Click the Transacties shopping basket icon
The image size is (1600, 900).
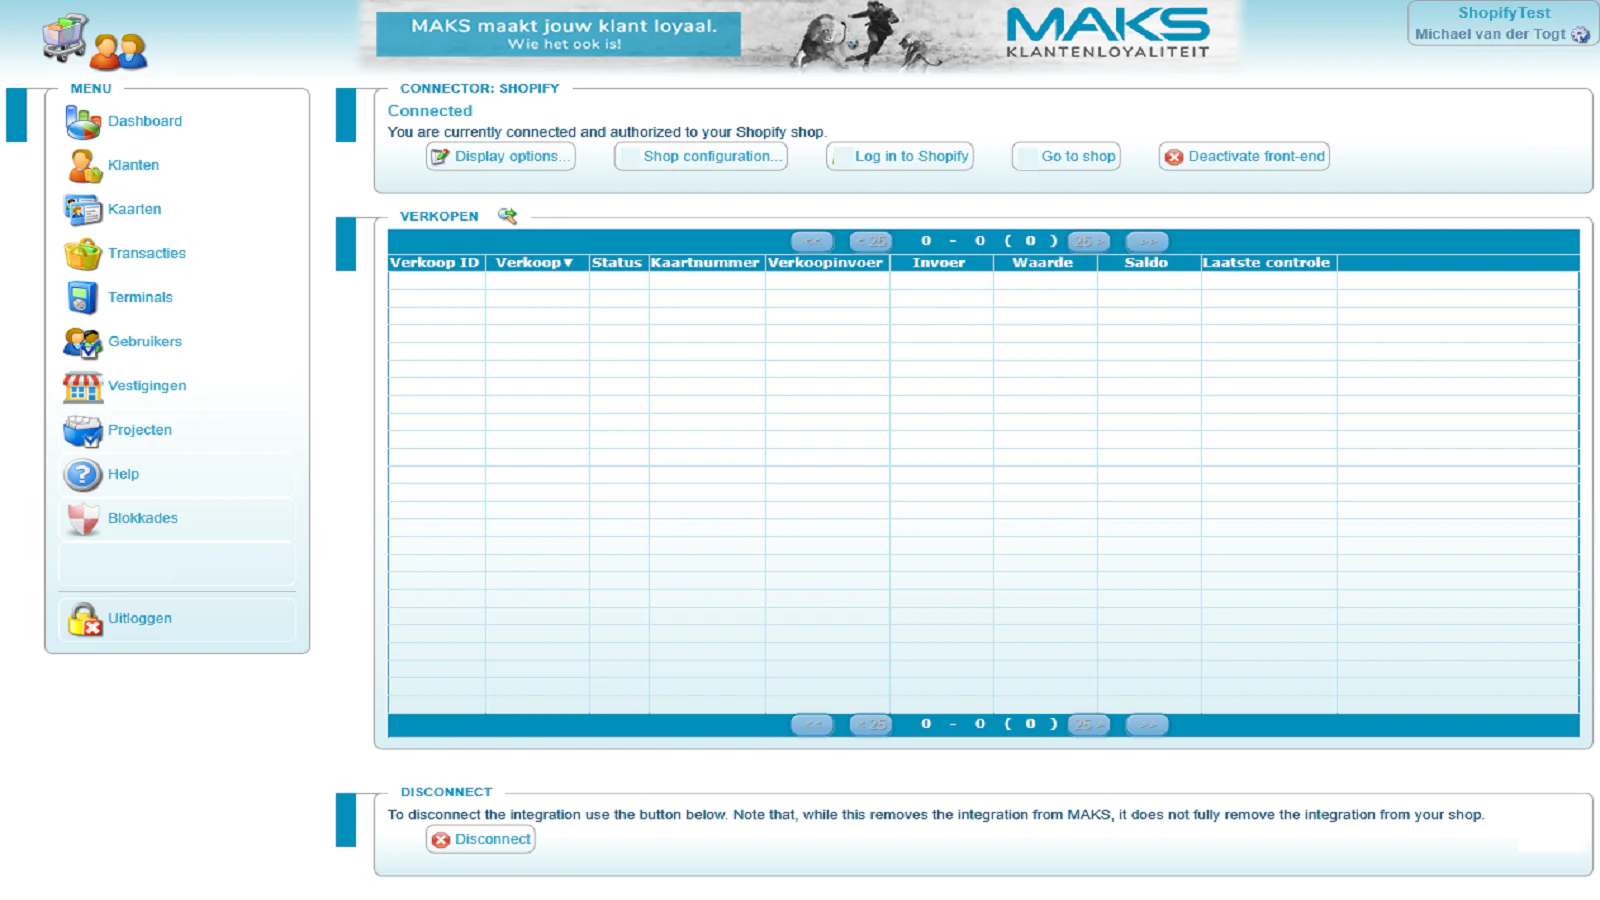click(83, 254)
